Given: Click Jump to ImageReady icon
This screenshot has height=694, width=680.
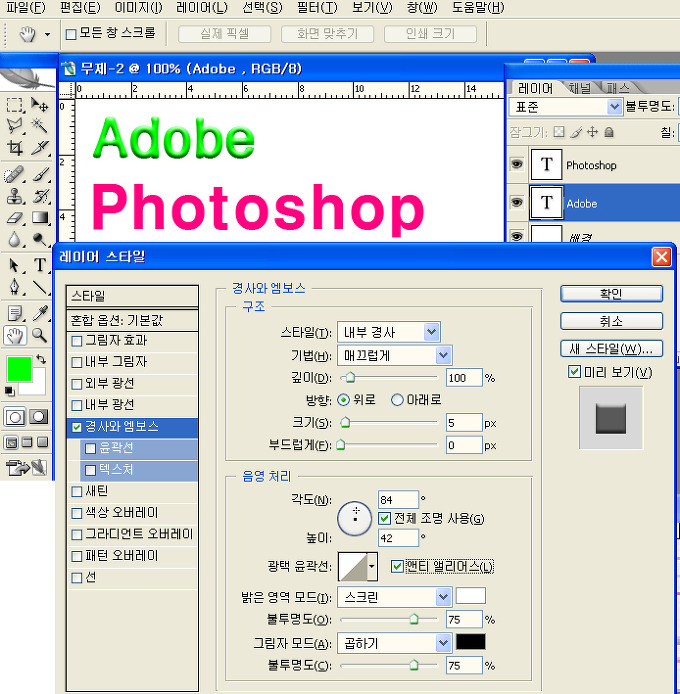Looking at the screenshot, I should [26, 467].
